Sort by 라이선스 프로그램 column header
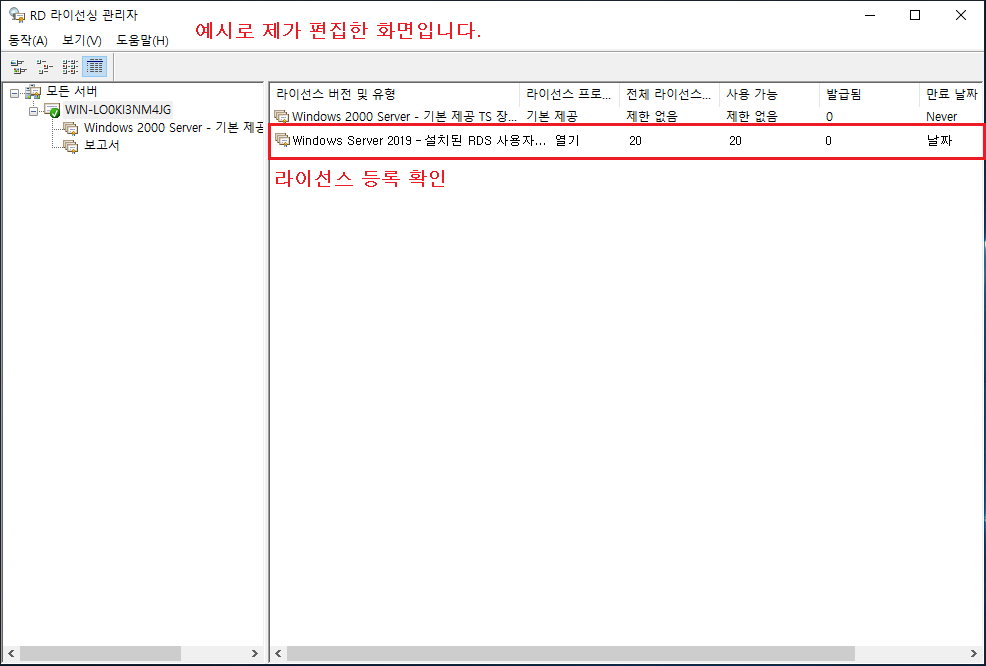 click(570, 94)
